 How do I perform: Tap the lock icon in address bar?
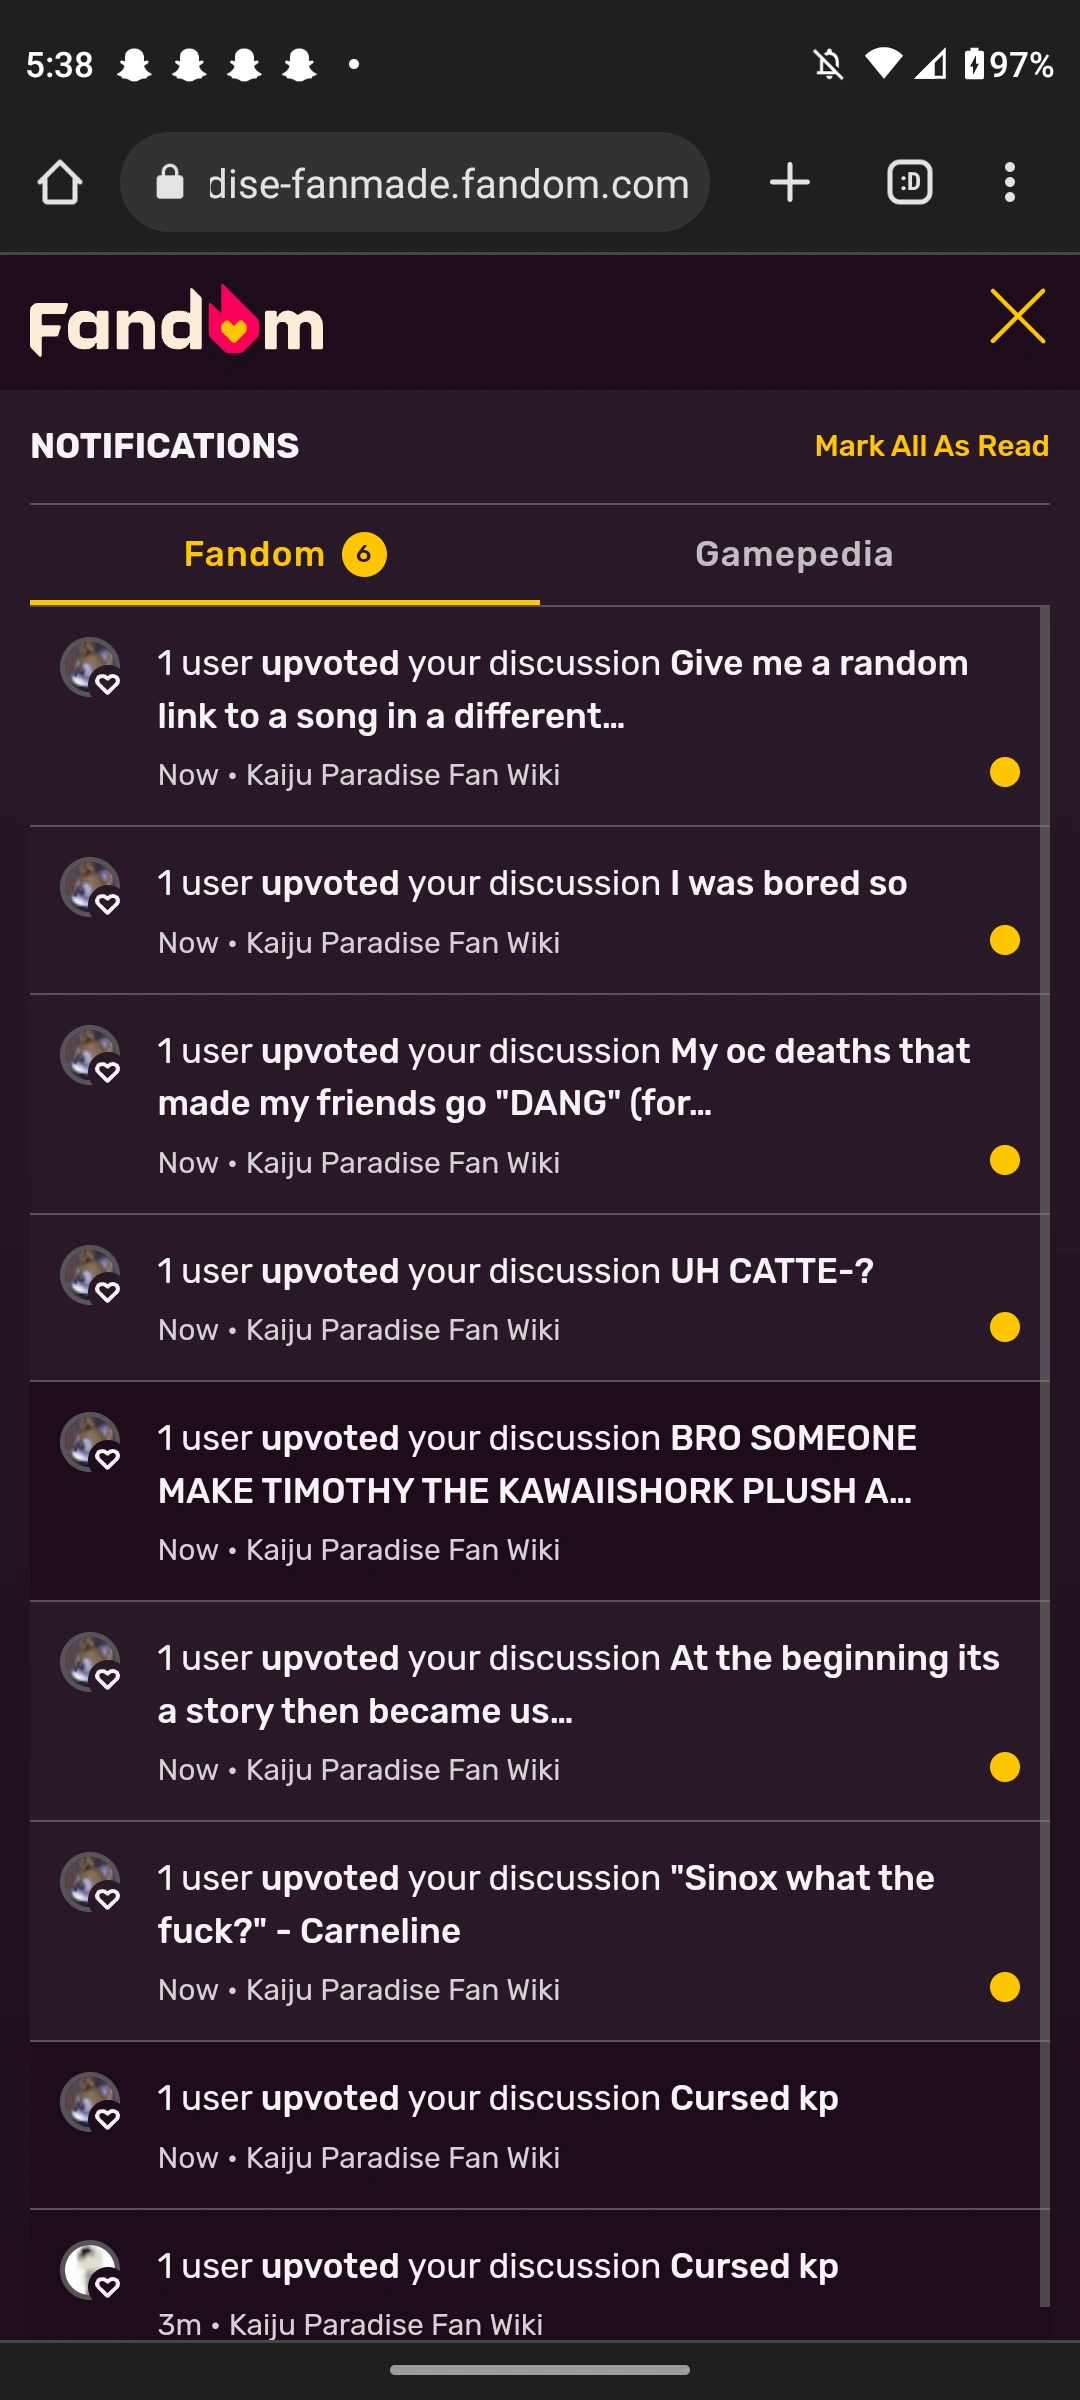pos(171,183)
